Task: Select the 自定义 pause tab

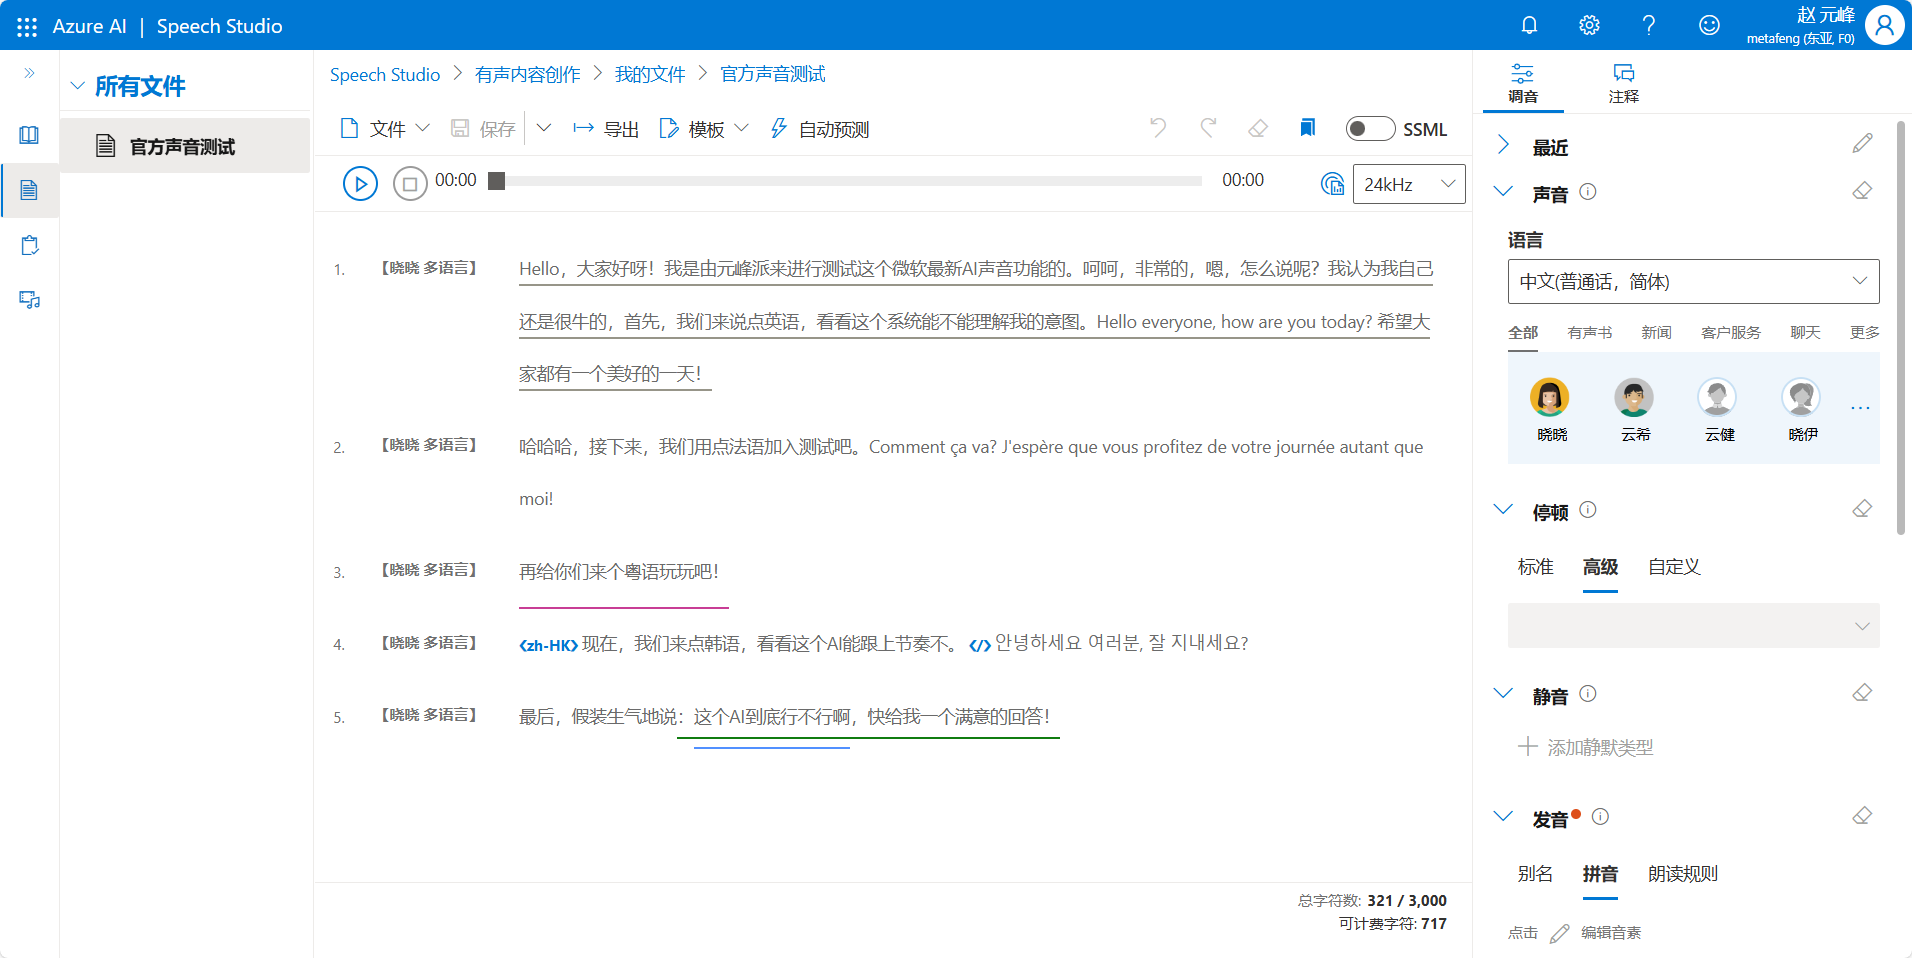Action: (x=1674, y=567)
